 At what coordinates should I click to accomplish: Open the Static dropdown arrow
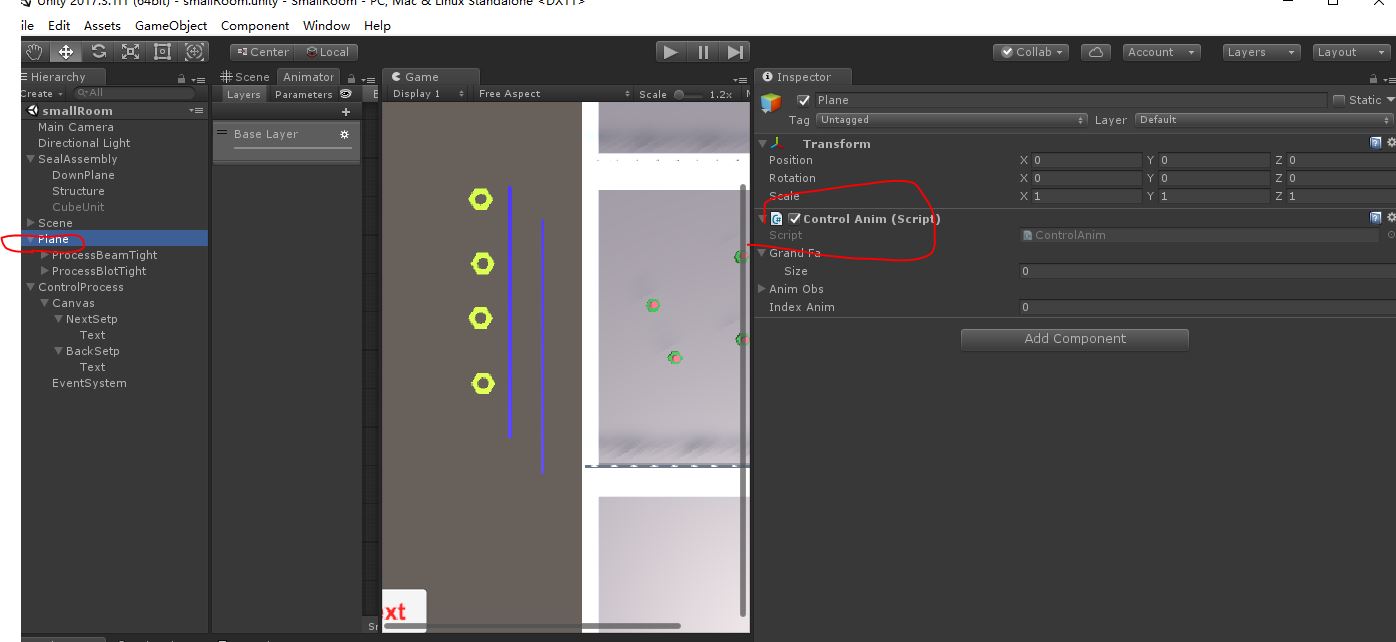coord(1390,100)
